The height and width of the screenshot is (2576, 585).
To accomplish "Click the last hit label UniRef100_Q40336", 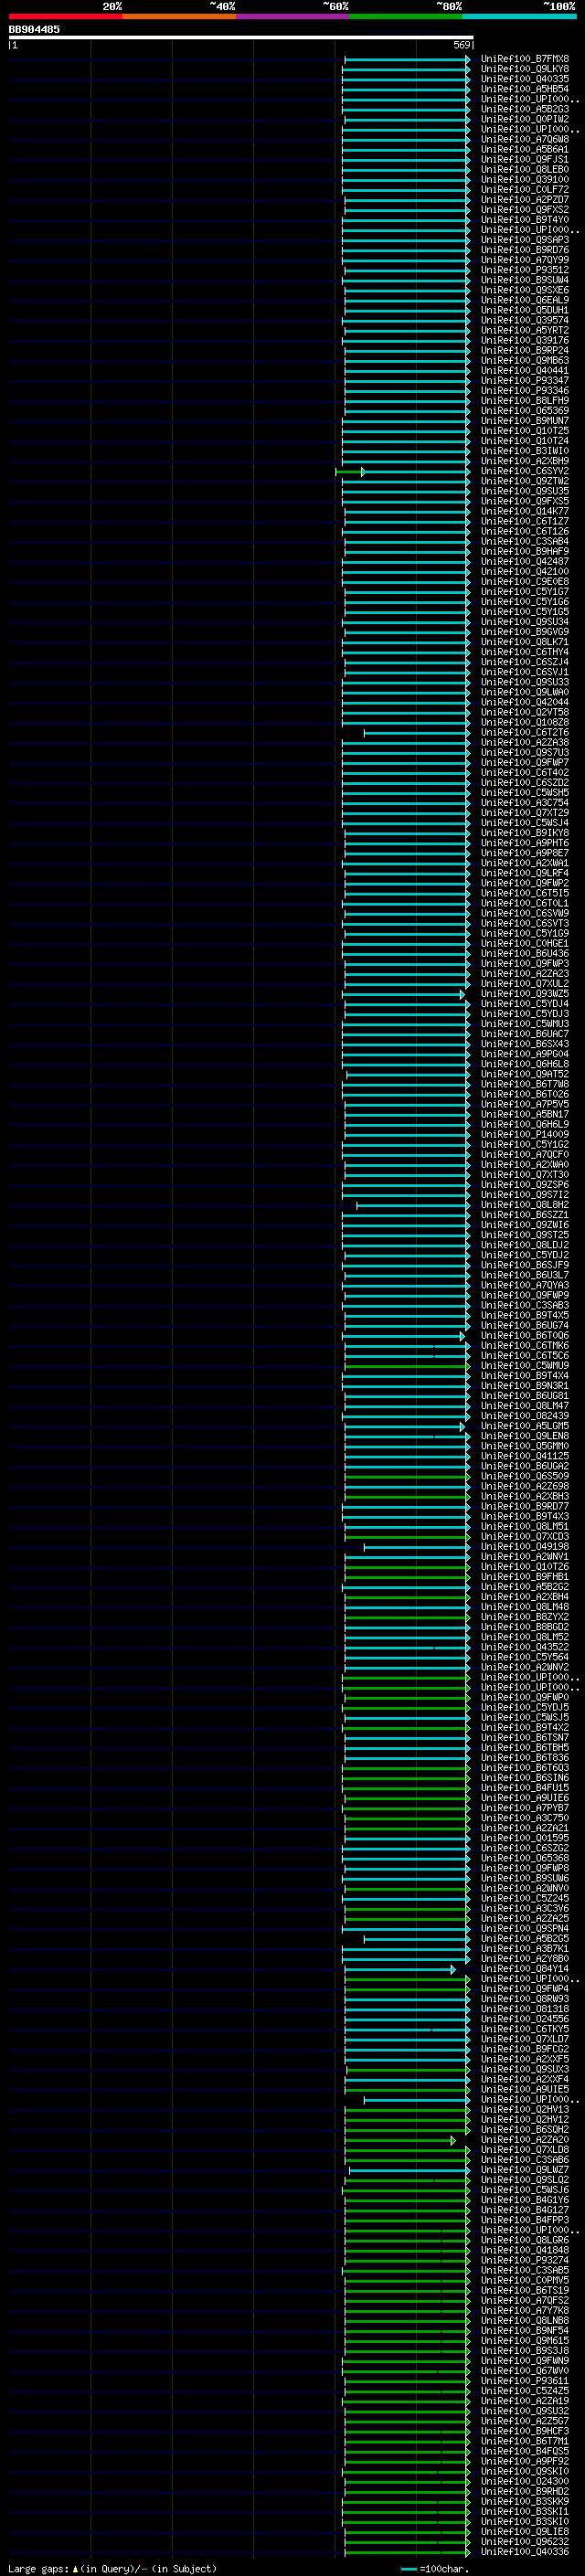I will point(525,2551).
